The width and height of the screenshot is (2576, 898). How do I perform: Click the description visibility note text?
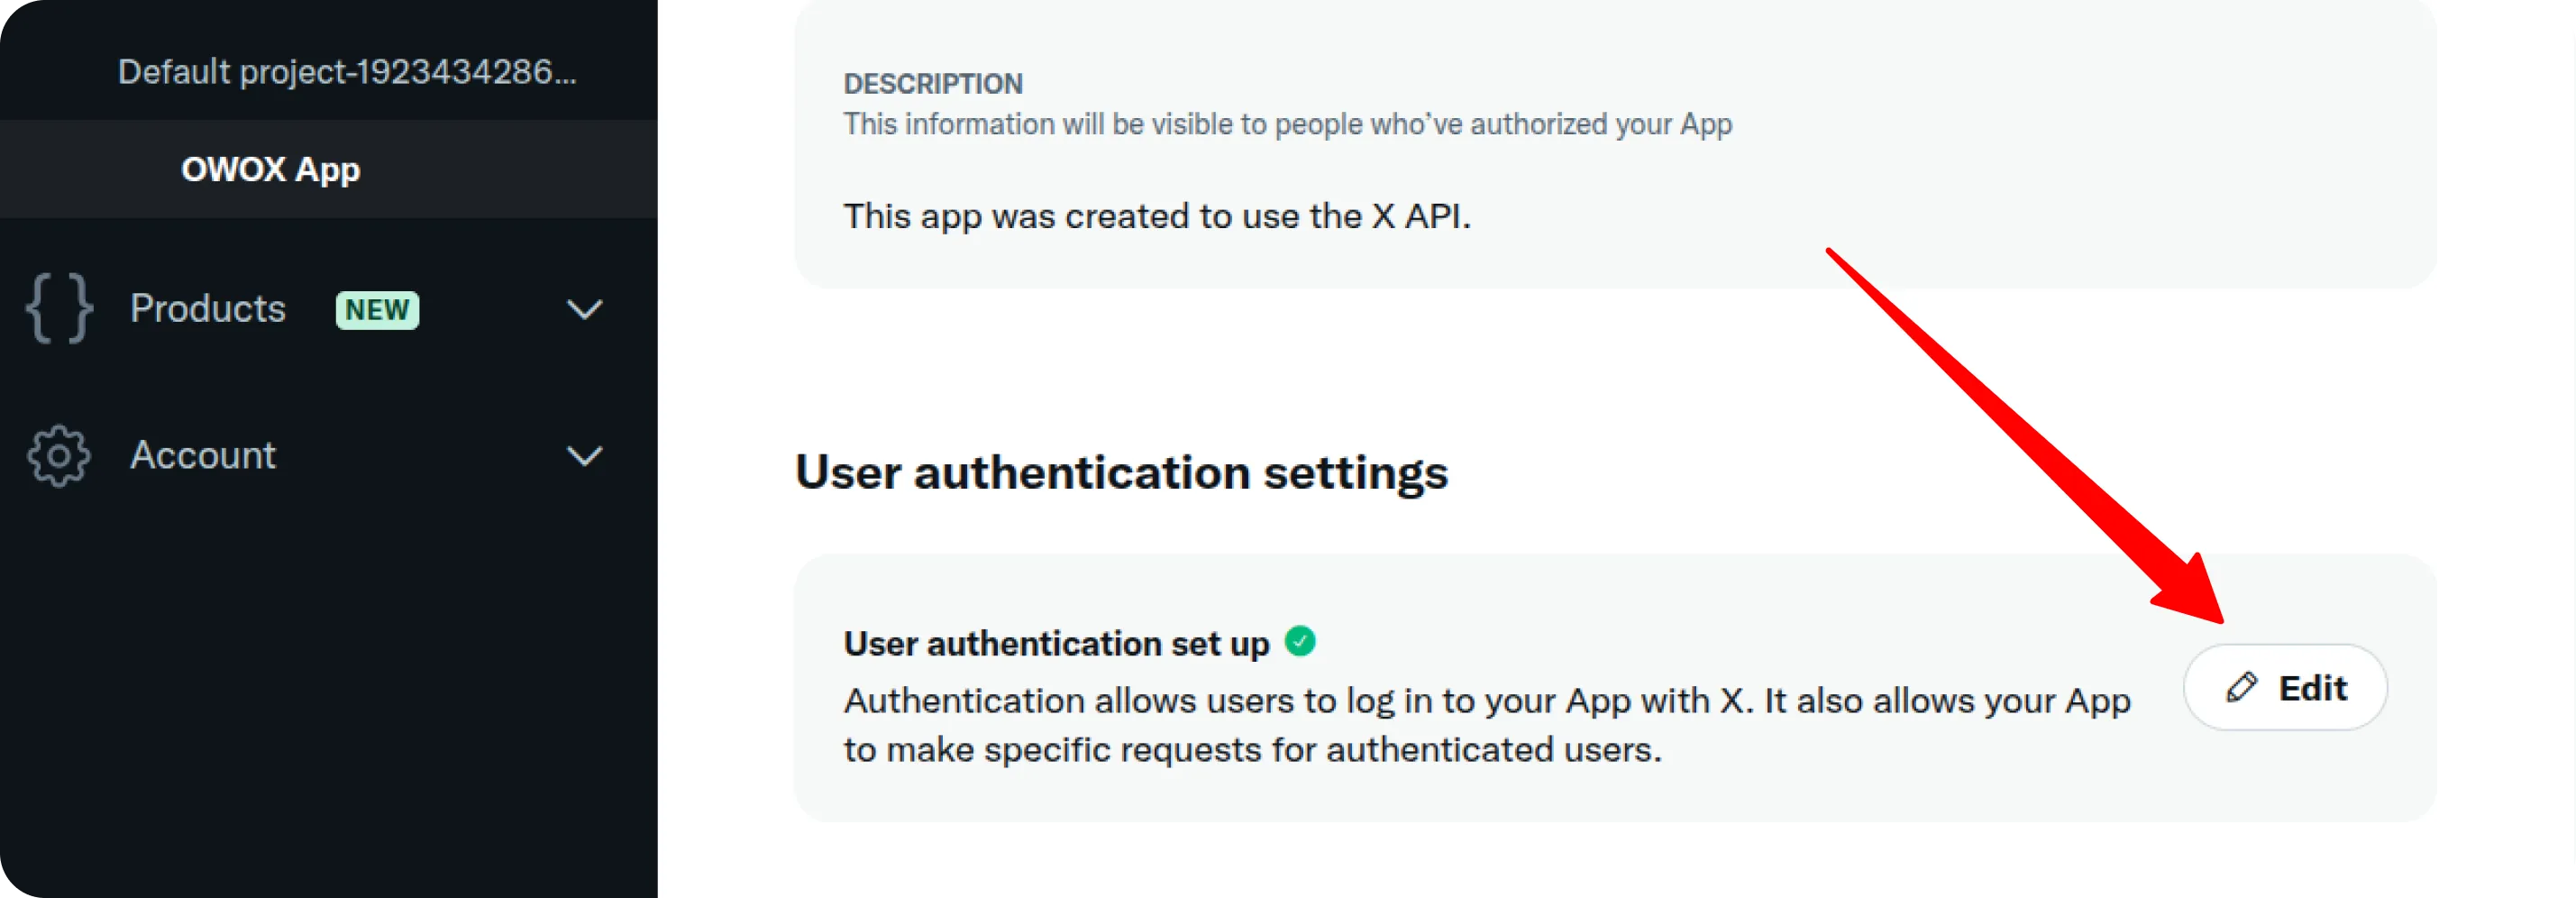tap(1287, 124)
